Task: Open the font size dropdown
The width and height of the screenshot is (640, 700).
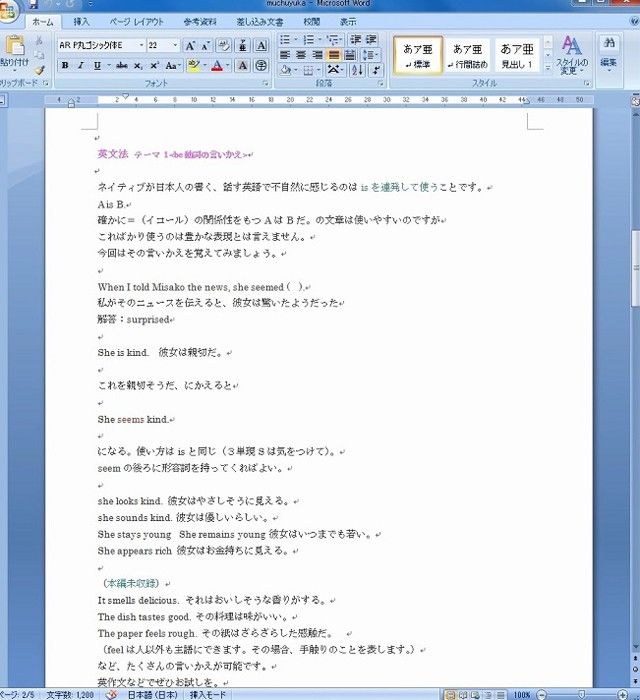Action: point(175,45)
